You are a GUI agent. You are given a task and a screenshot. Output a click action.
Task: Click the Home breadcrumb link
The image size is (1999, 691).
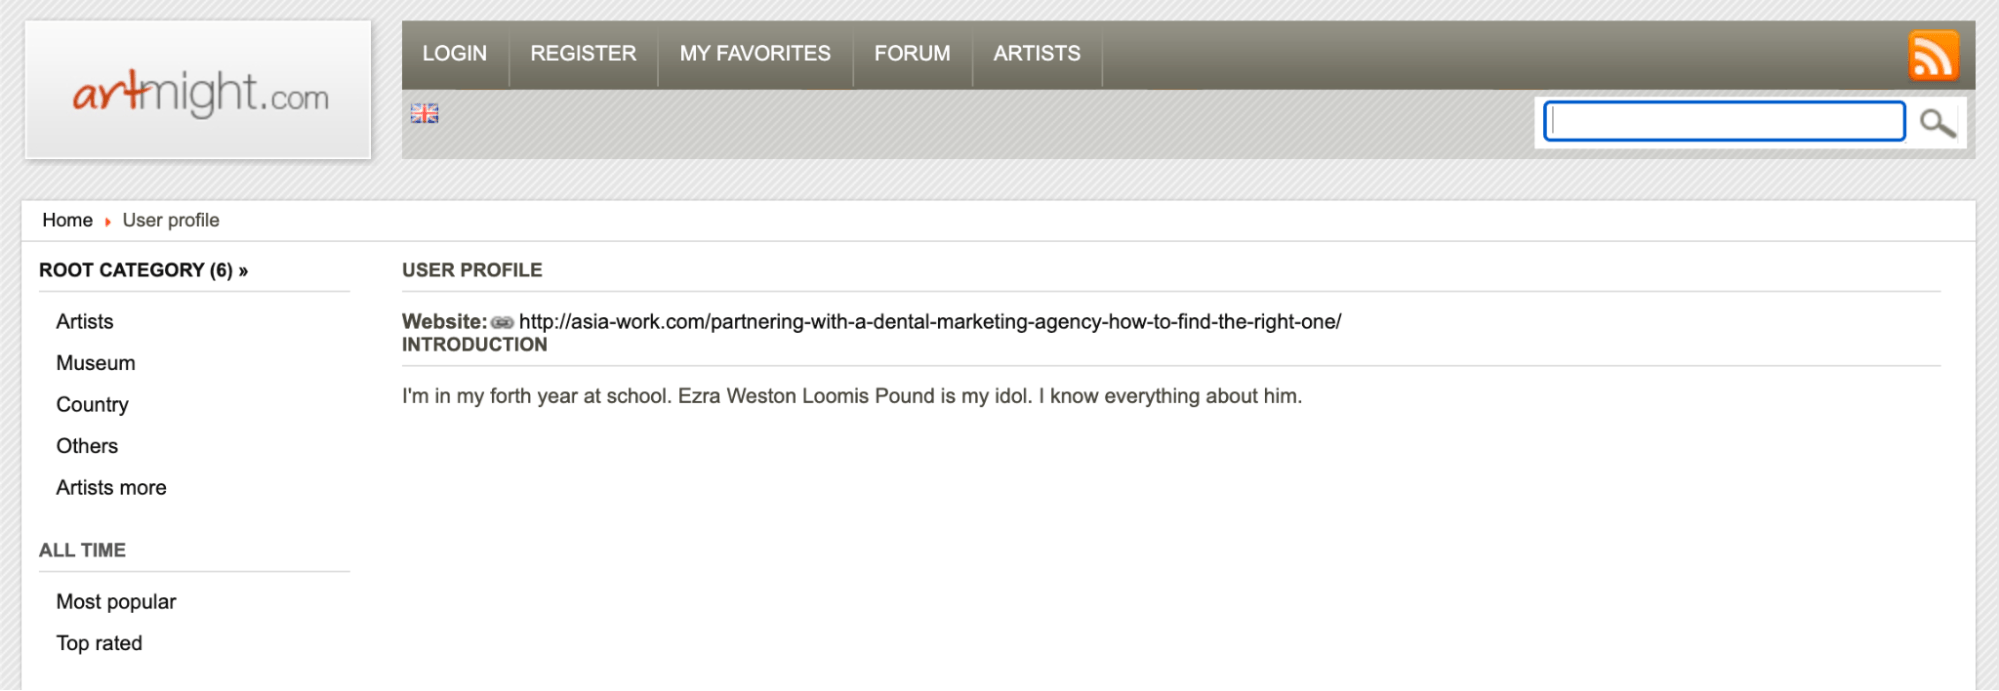tap(67, 220)
